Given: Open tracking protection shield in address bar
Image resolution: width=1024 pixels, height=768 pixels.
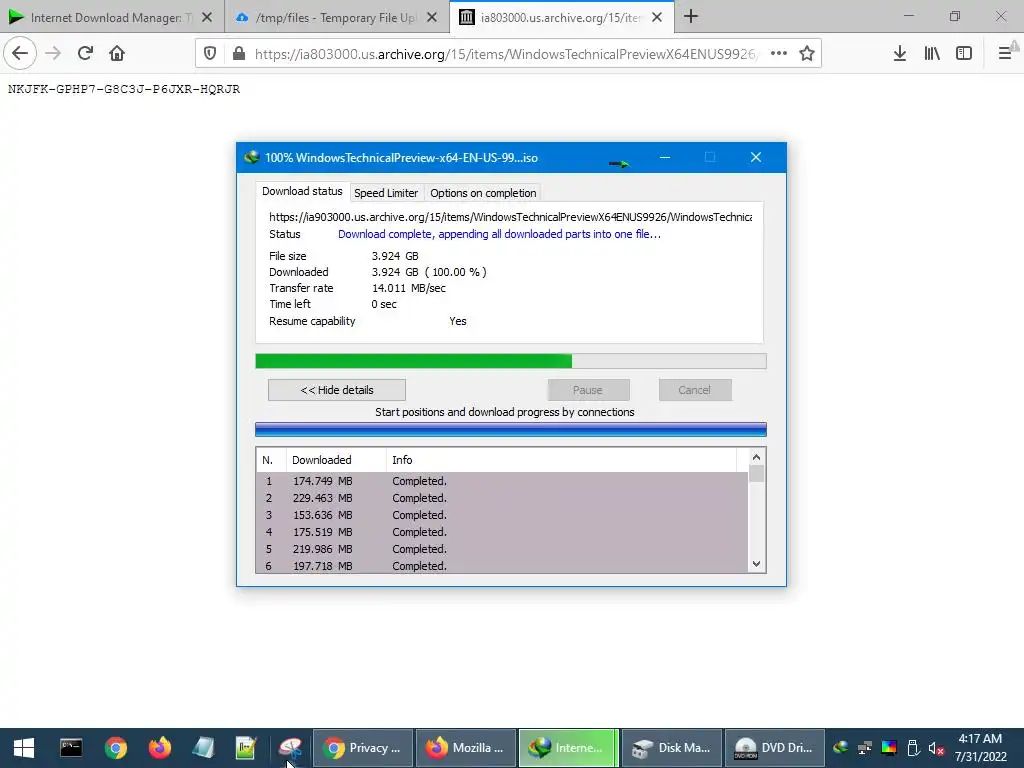Looking at the screenshot, I should 210,54.
